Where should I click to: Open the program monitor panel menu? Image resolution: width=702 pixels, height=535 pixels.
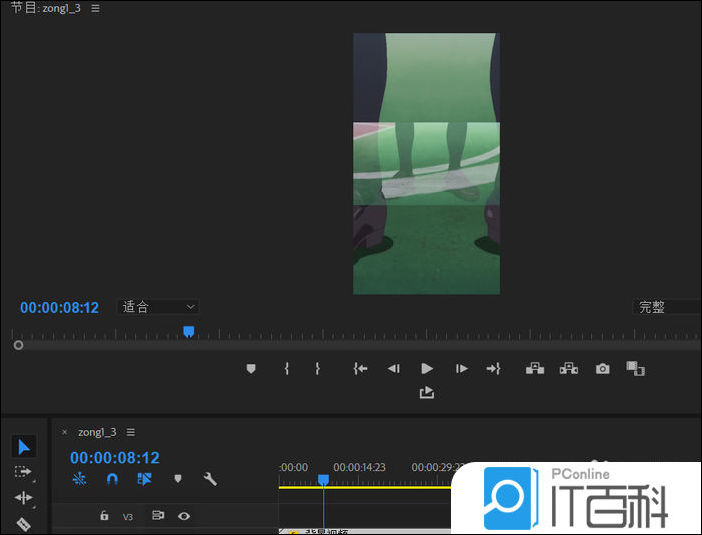(95, 8)
